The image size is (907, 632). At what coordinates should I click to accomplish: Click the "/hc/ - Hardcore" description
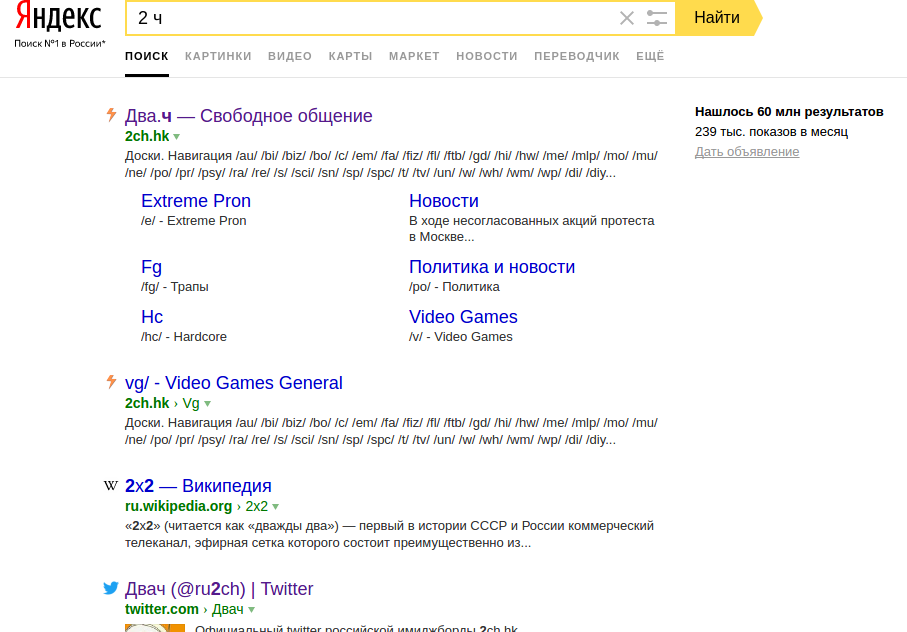(x=184, y=337)
